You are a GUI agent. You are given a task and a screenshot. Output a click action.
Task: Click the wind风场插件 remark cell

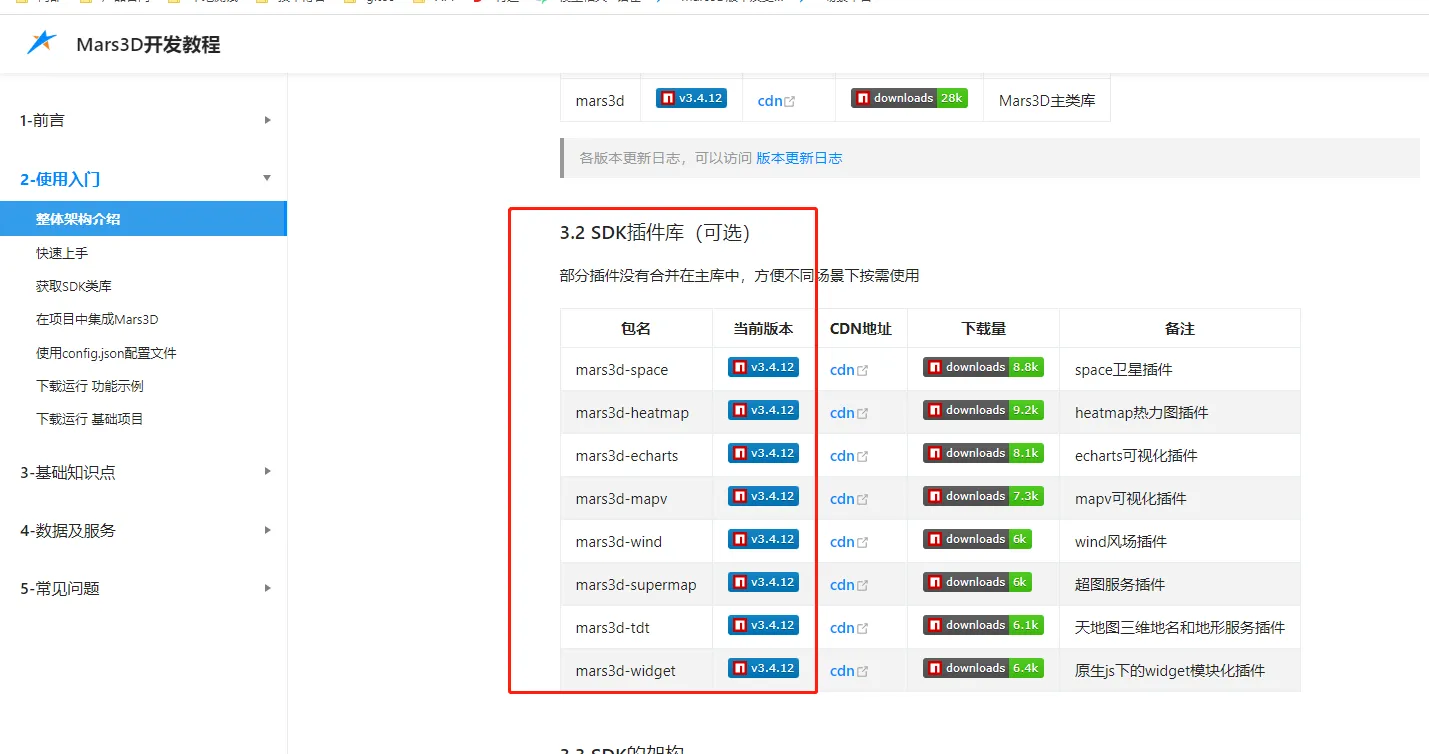1180,542
